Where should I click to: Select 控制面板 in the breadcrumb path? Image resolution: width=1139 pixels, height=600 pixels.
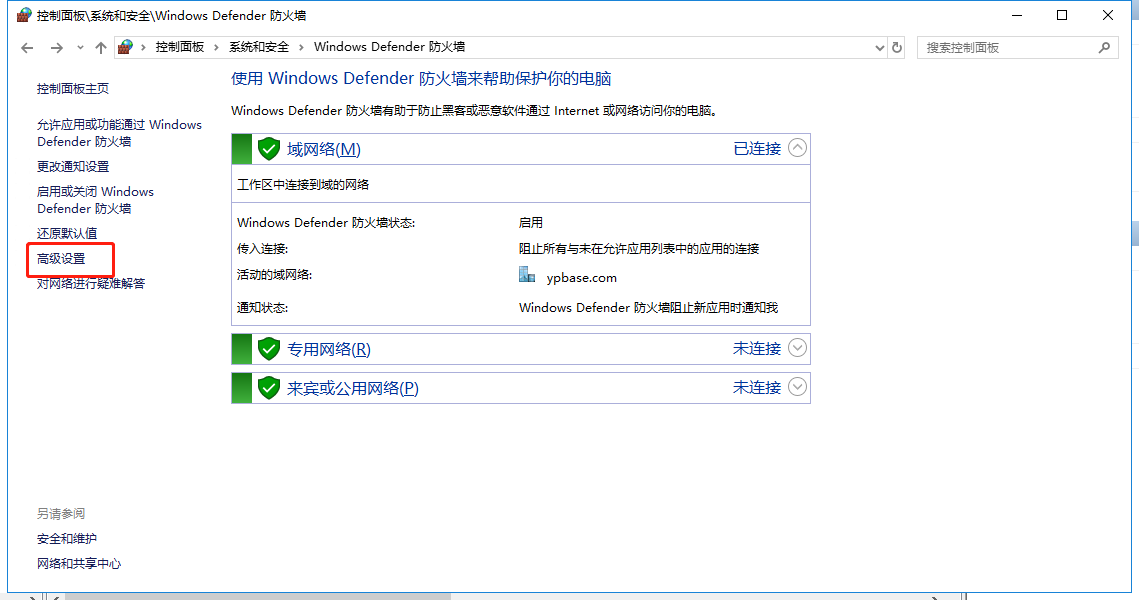tap(179, 47)
